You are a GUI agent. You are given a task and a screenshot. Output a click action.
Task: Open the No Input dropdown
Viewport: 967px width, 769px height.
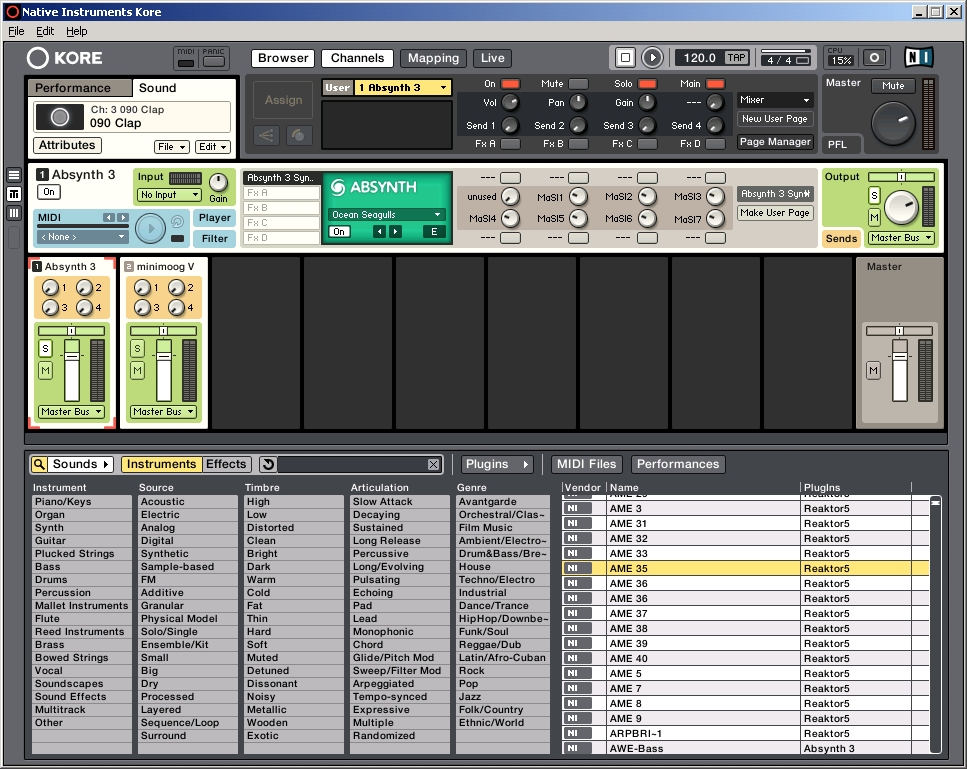coord(169,195)
